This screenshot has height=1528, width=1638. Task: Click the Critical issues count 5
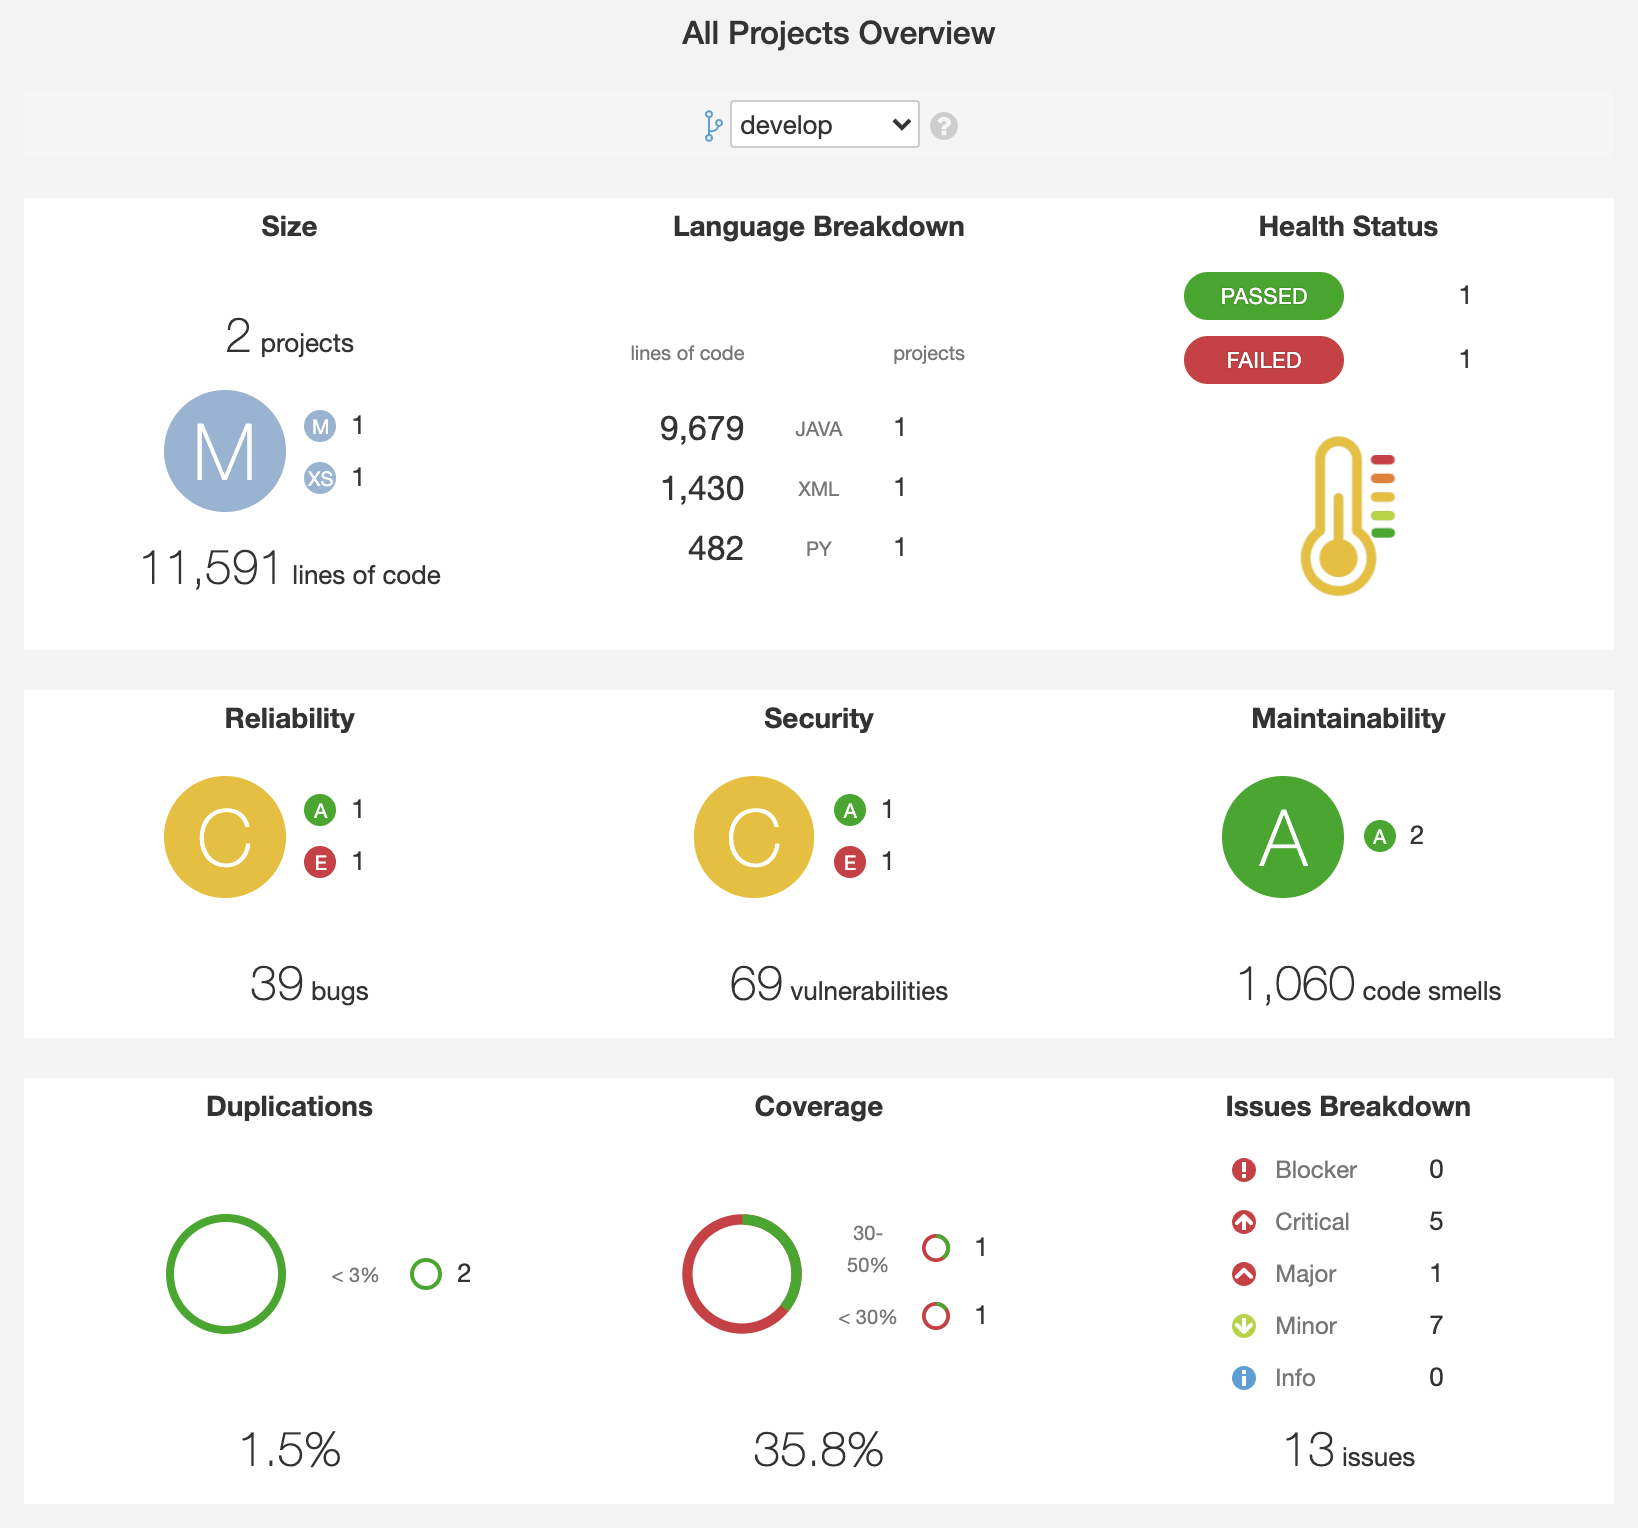pyautogui.click(x=1436, y=1222)
